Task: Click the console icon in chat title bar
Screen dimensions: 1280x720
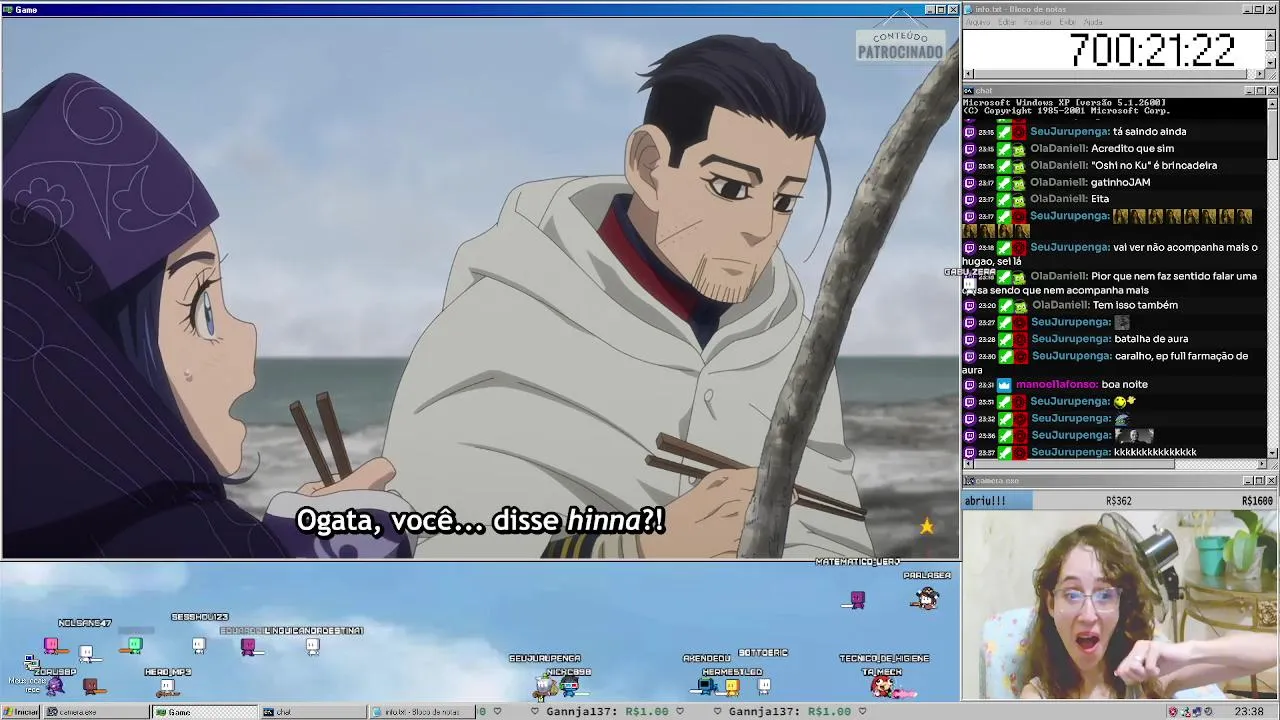Action: (x=968, y=91)
